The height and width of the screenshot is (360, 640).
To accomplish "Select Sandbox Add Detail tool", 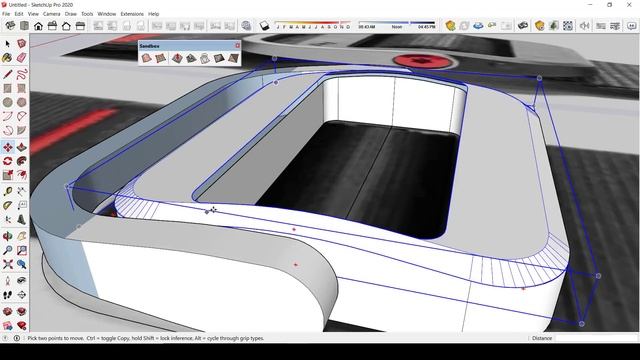I will coord(219,58).
